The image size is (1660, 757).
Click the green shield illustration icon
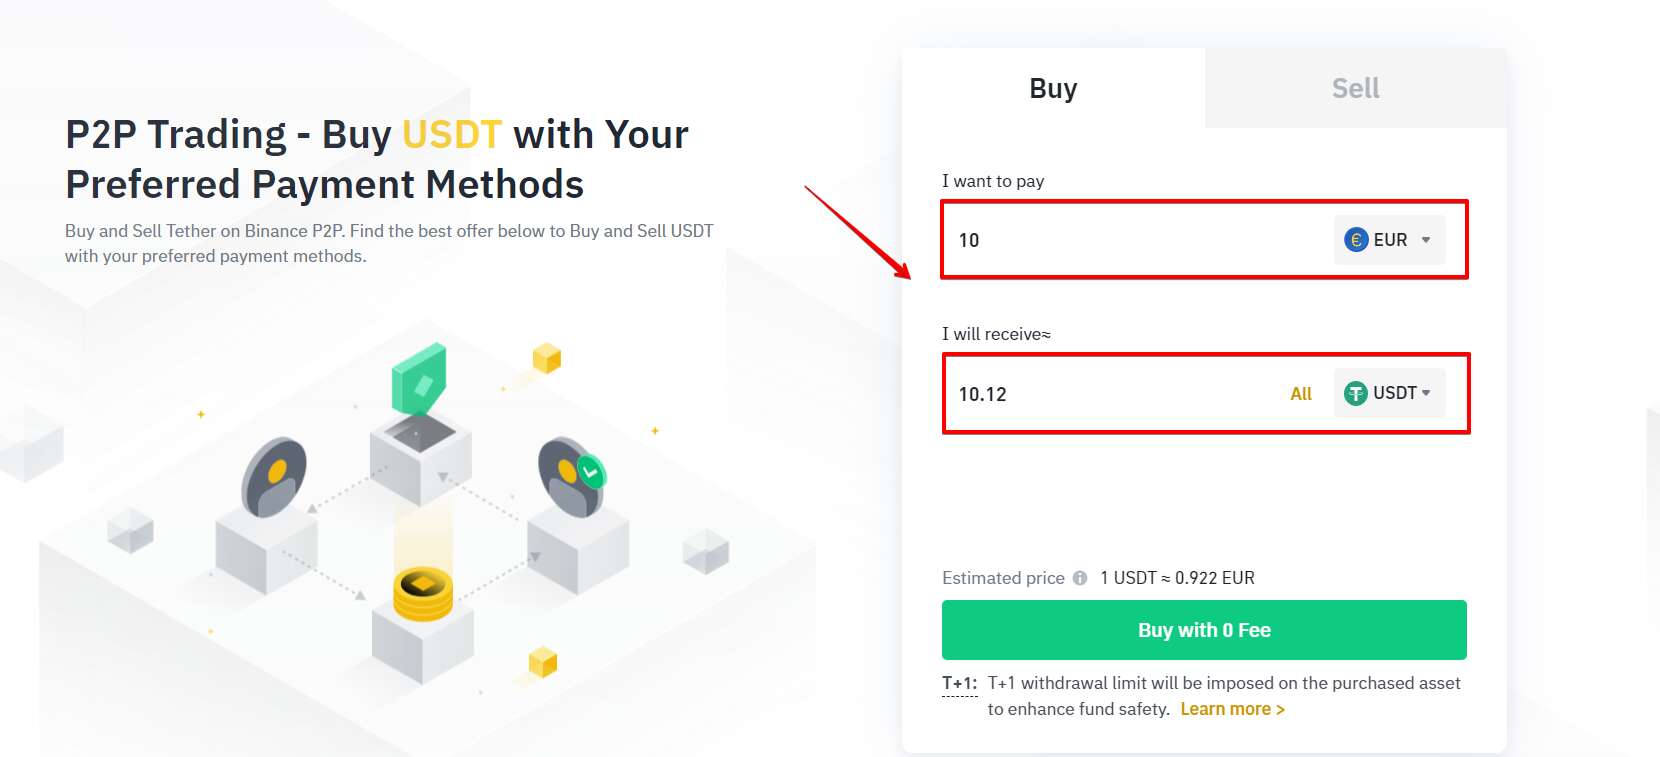click(419, 380)
